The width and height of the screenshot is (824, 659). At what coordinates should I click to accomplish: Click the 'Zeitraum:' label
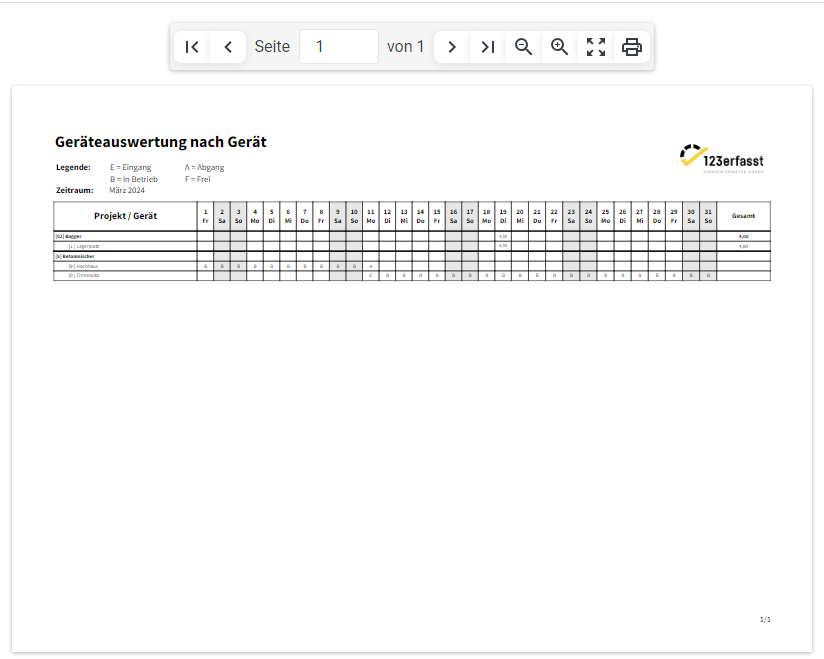[75, 190]
